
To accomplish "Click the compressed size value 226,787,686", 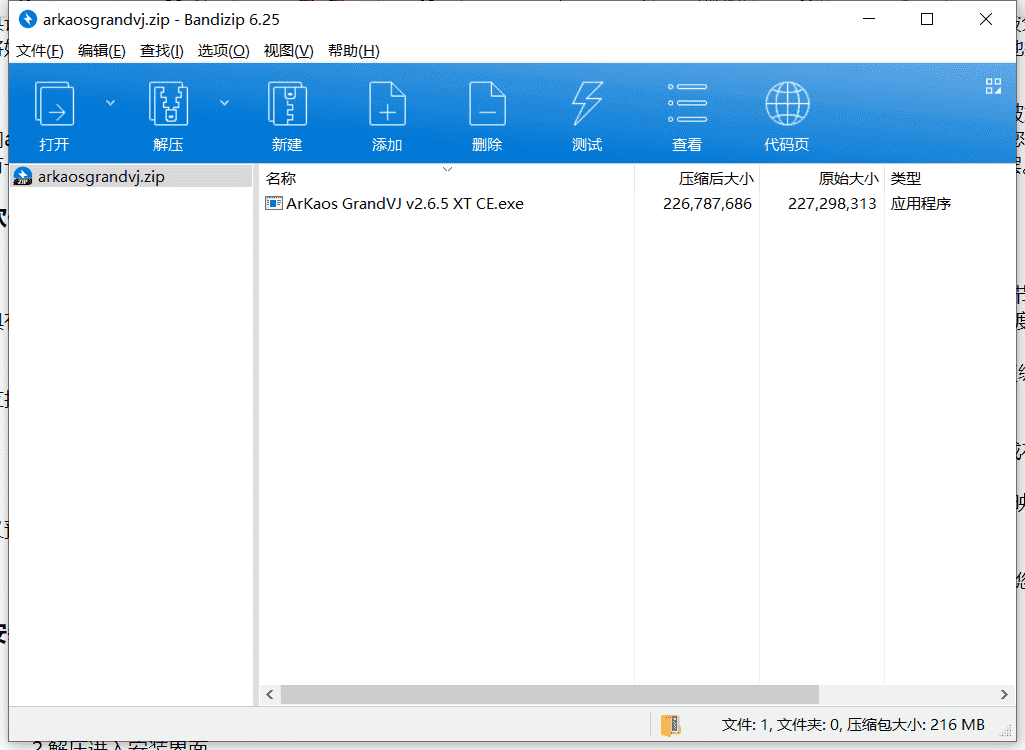I will 707,203.
